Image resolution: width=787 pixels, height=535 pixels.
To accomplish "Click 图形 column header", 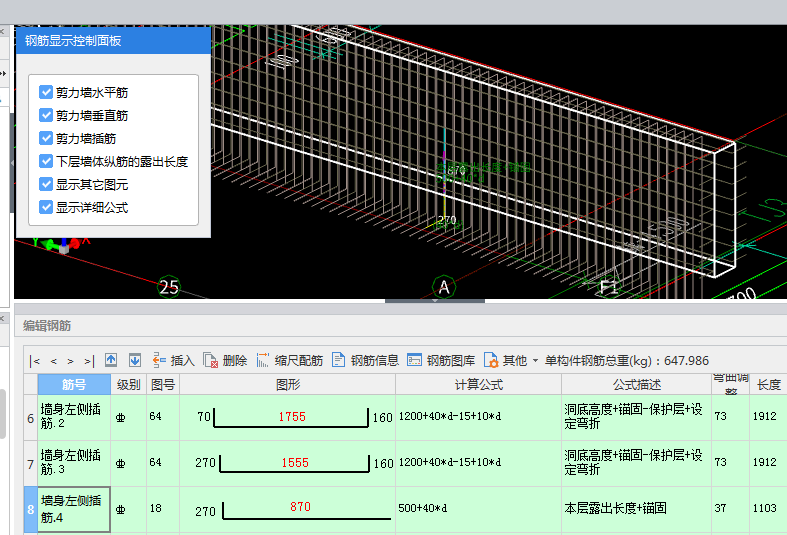I will [x=288, y=384].
